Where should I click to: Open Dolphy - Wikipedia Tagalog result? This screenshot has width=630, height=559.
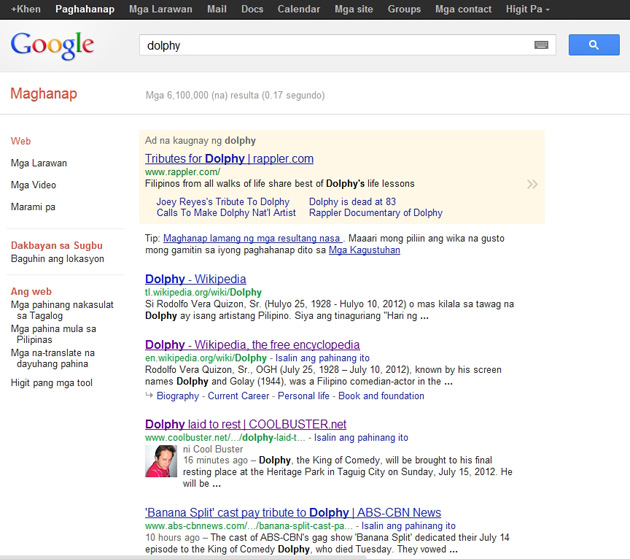click(x=195, y=279)
